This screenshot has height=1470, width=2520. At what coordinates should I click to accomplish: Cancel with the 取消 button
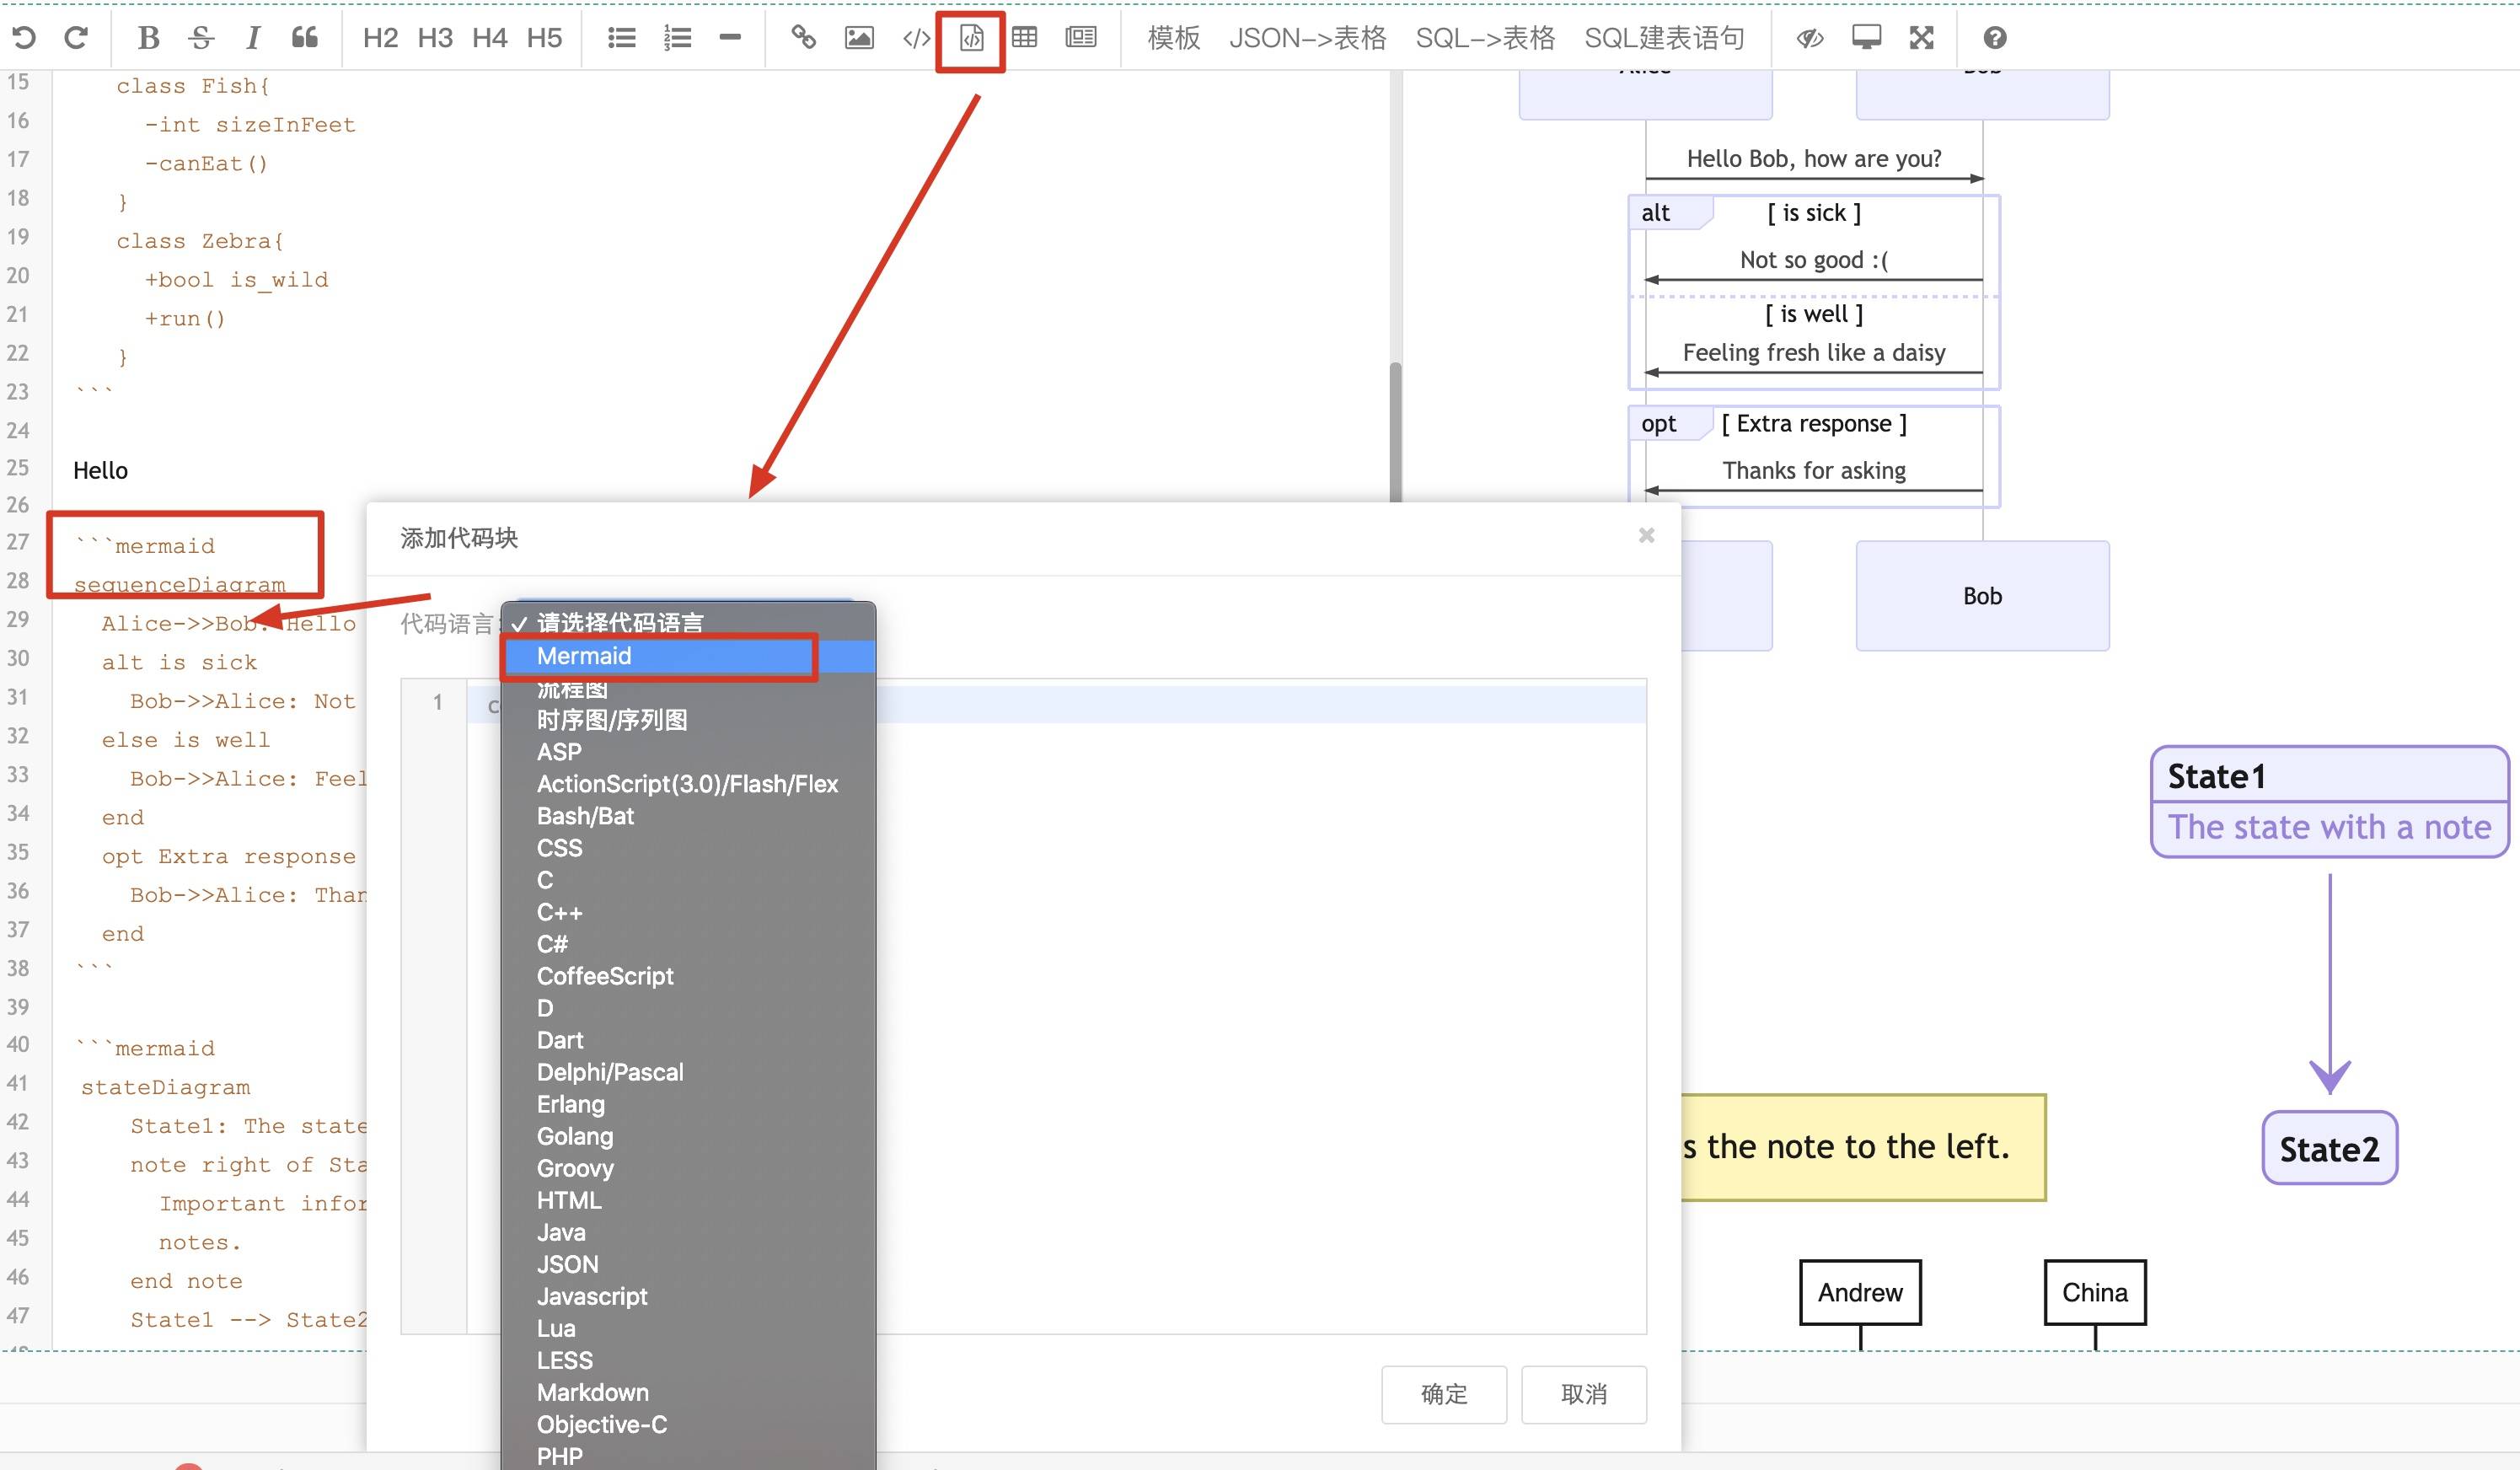coord(1583,1394)
